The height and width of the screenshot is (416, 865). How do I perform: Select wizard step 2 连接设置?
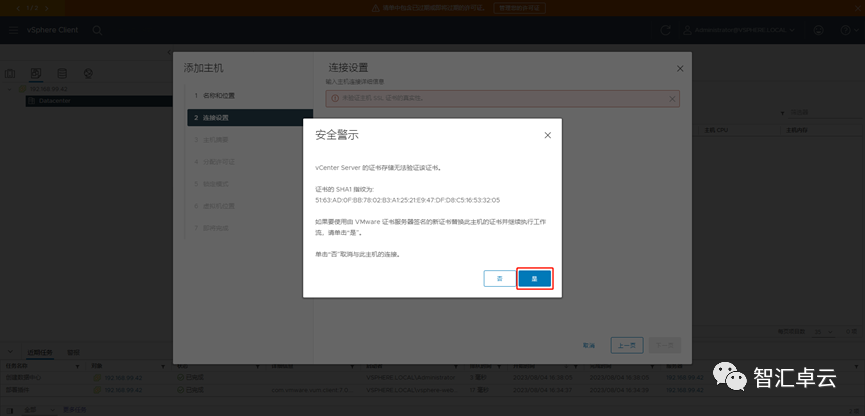coord(250,118)
